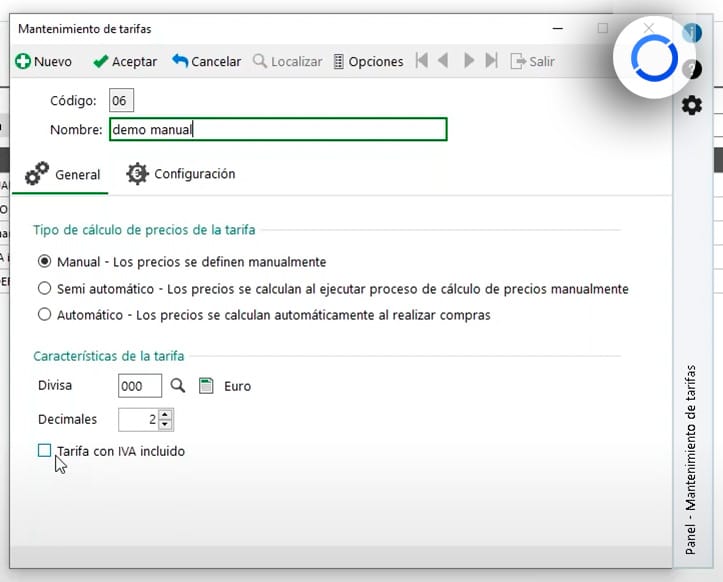This screenshot has width=723, height=582.
Task: Click the gear settings icon in side panel
Action: tap(692, 106)
